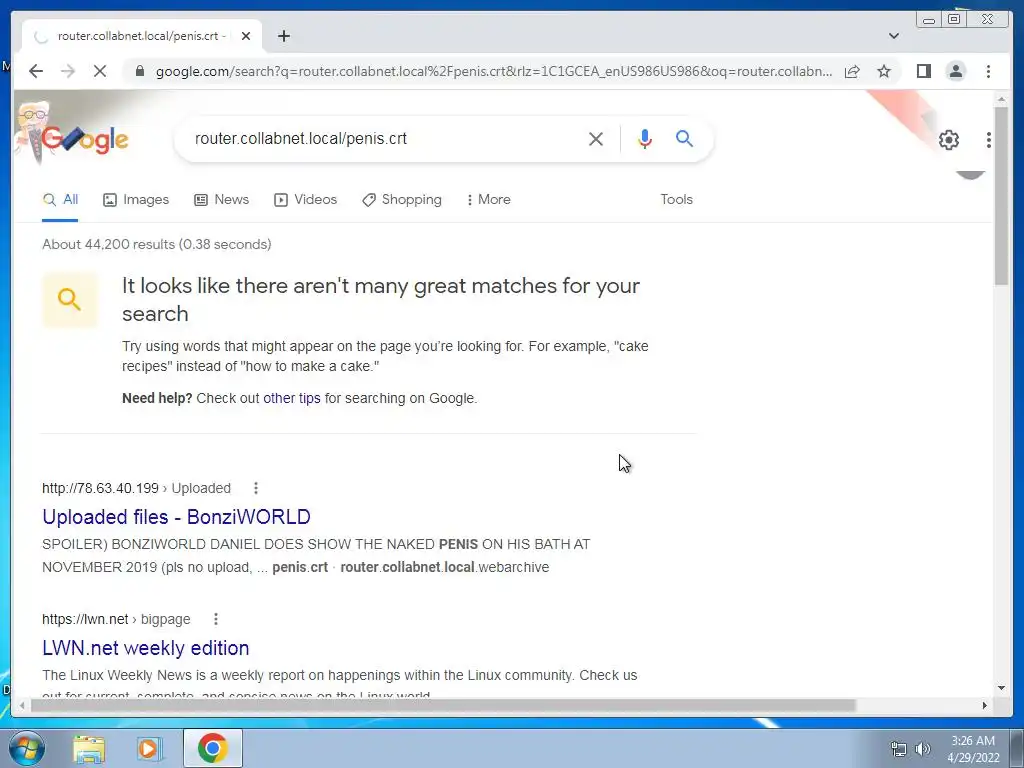
Task: Close the router.collabnet.local tab
Action: point(246,36)
